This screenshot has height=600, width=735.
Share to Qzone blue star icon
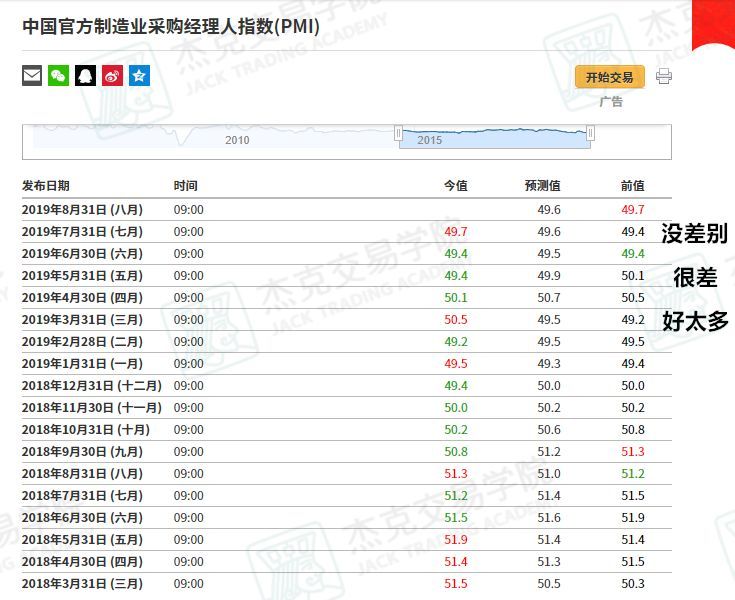(x=139, y=75)
